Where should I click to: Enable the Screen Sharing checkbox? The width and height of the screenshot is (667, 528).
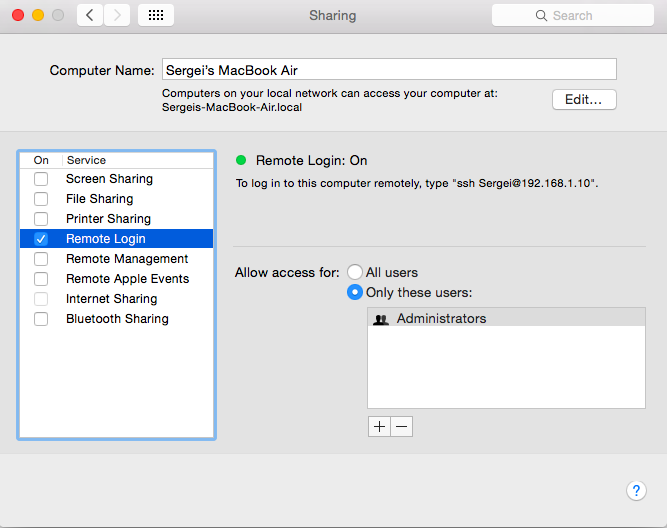coord(41,179)
